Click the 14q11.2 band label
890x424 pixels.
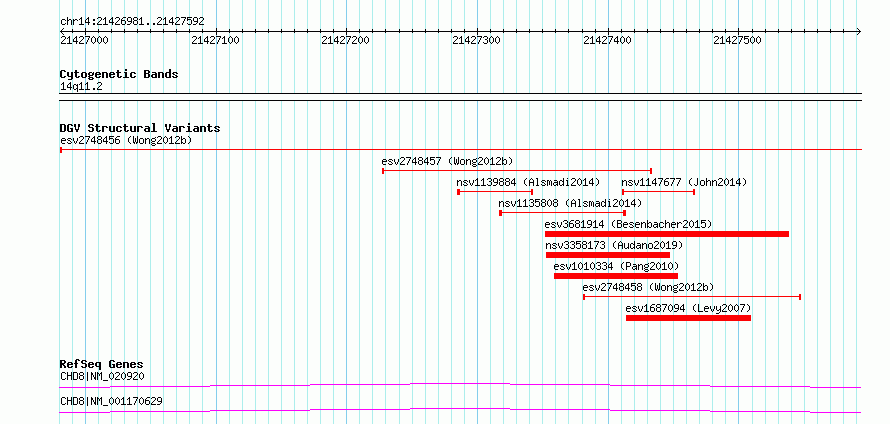[x=81, y=87]
